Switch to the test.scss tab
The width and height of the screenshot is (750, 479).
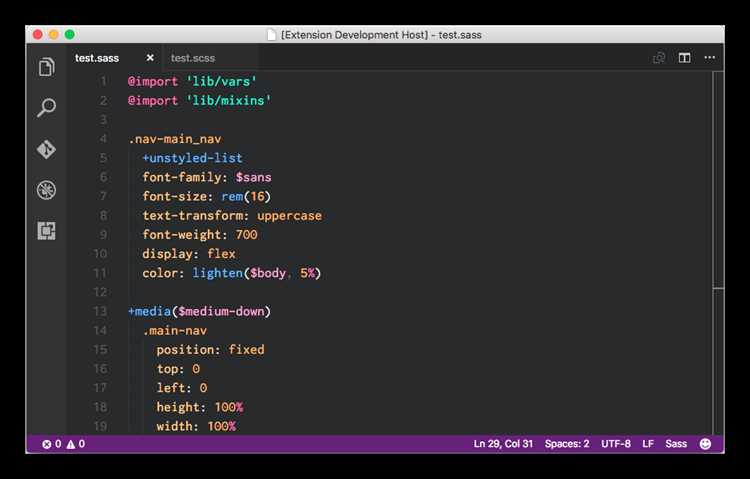pos(193,58)
